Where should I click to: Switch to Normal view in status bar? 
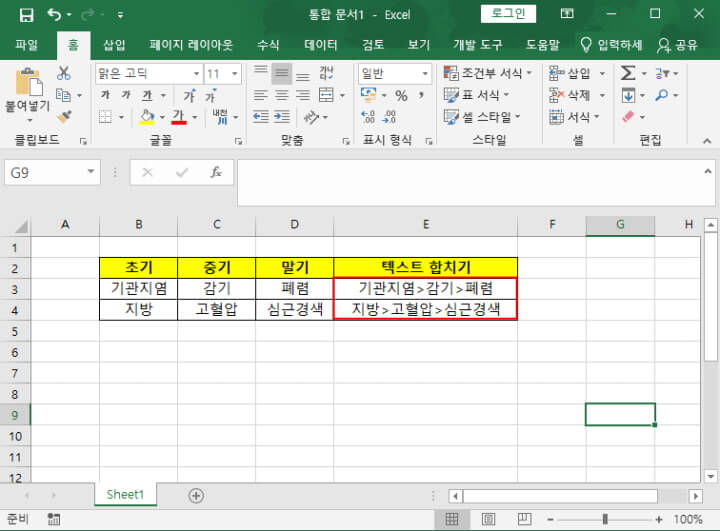point(452,520)
